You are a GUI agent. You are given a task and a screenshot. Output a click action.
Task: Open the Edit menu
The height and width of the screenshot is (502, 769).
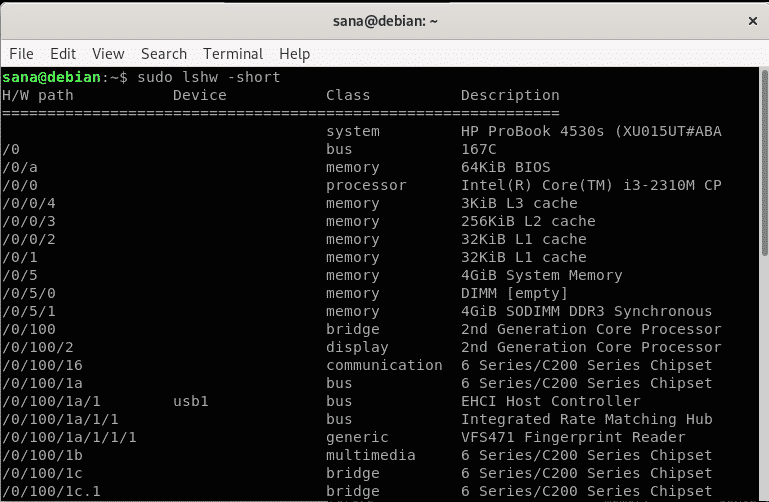(63, 53)
